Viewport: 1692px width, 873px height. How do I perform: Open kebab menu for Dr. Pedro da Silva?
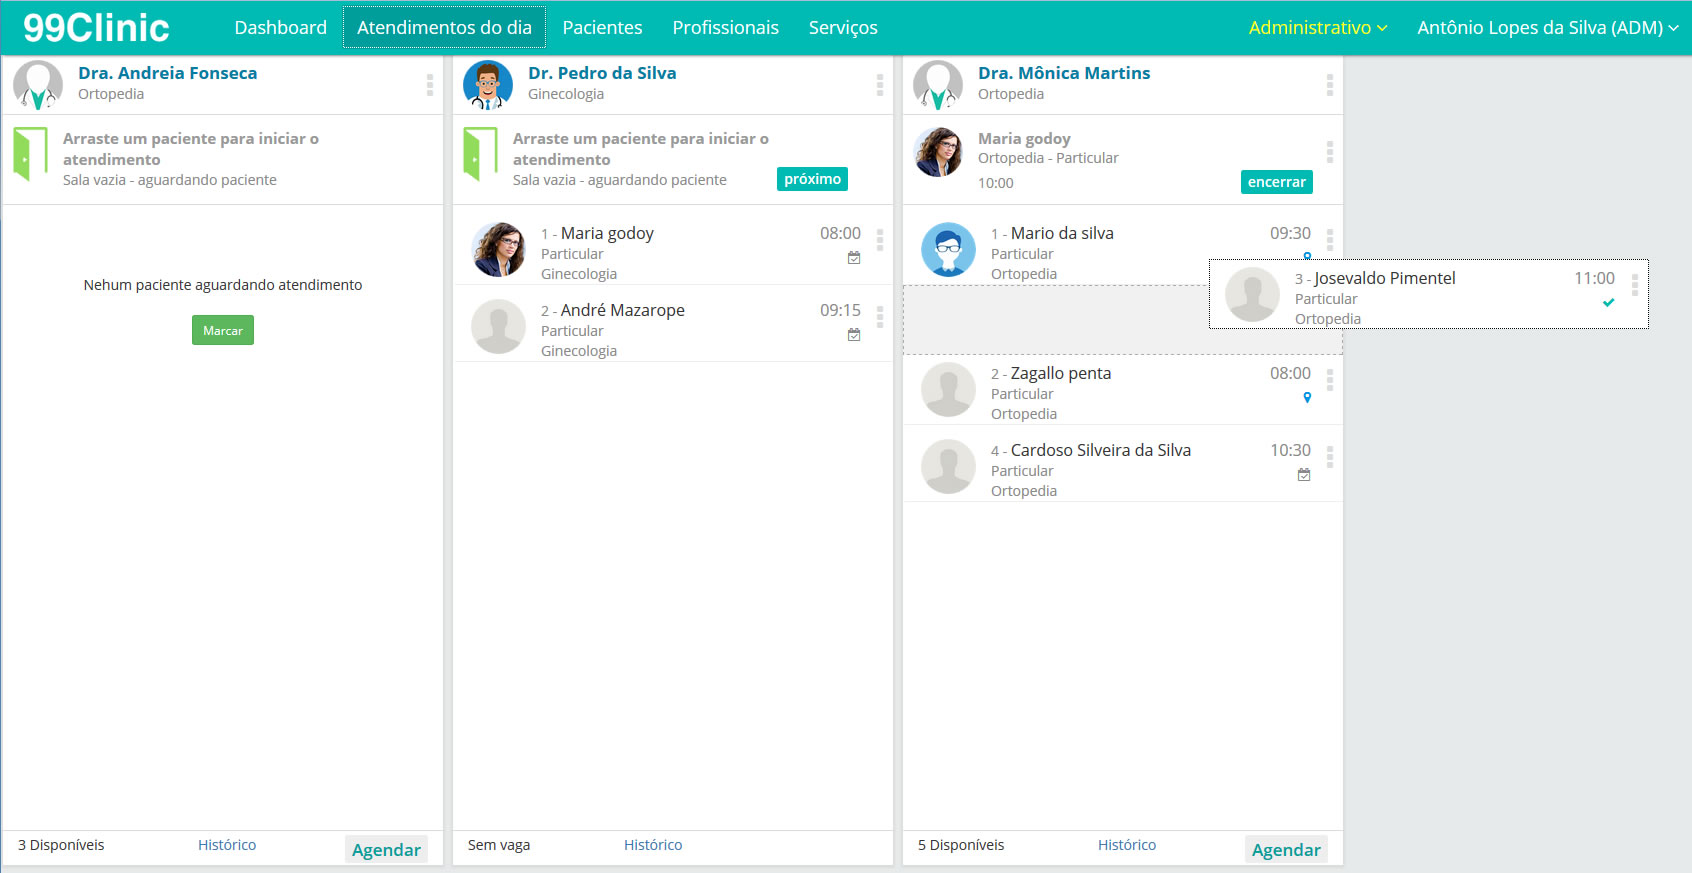[880, 85]
